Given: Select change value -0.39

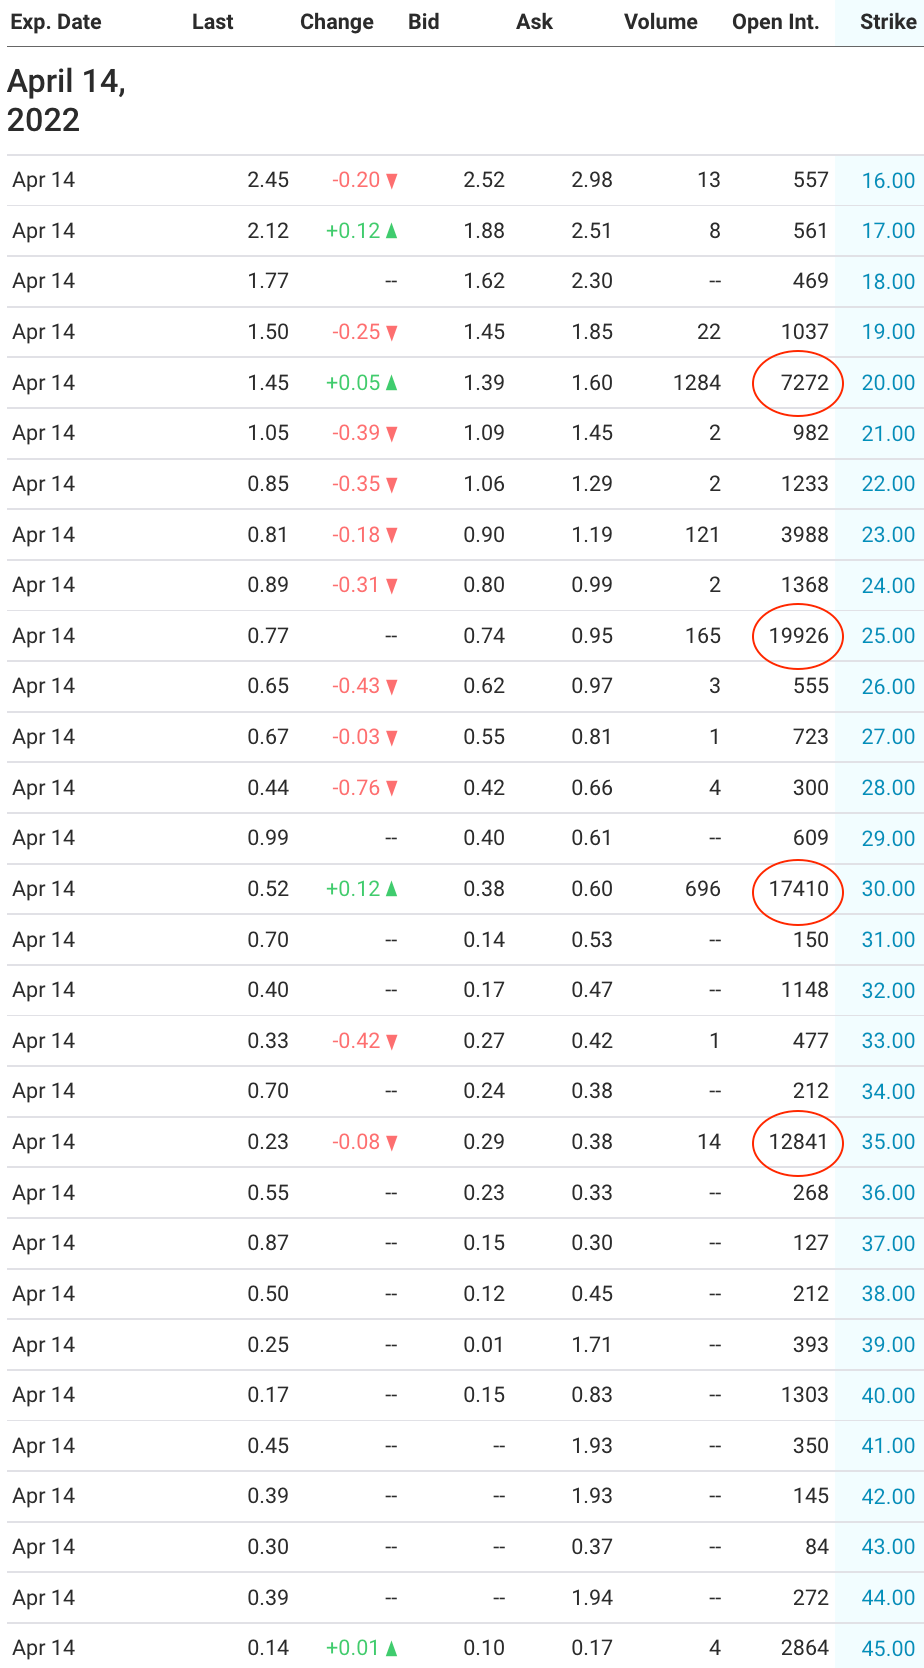Looking at the screenshot, I should (356, 433).
